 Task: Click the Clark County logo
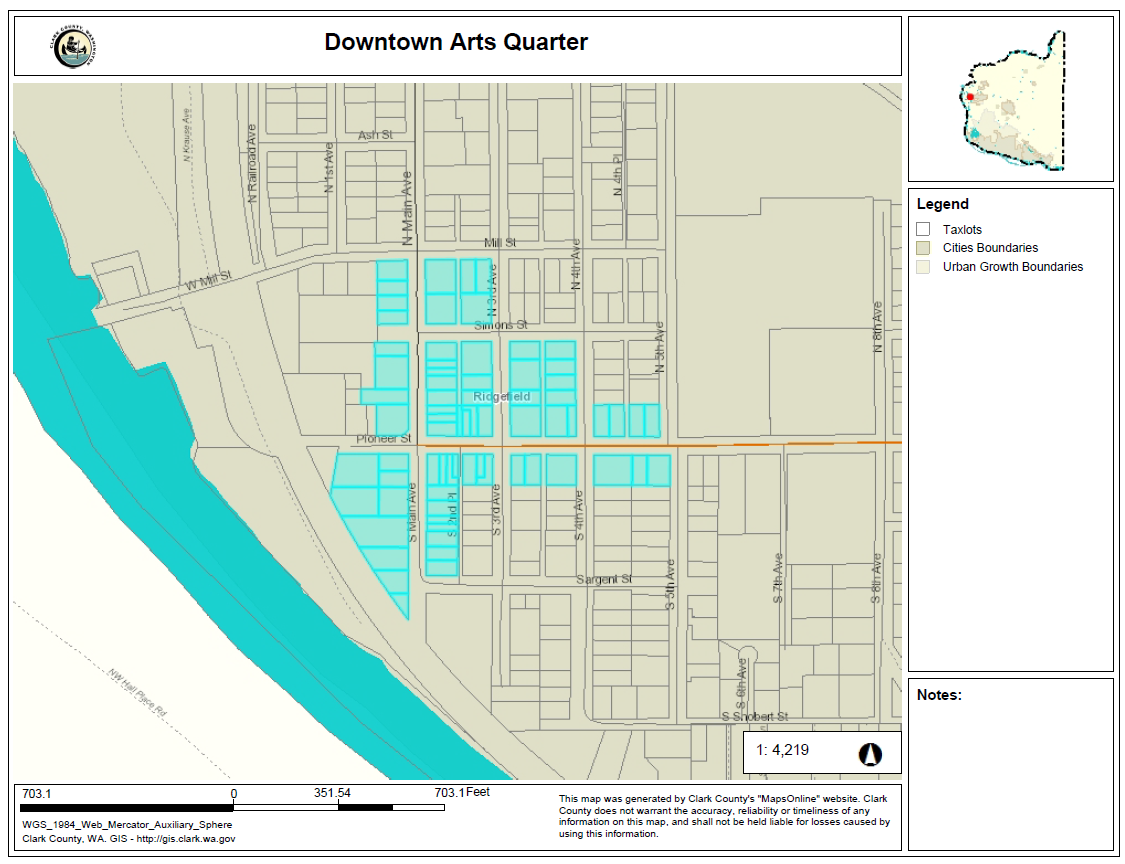74,46
